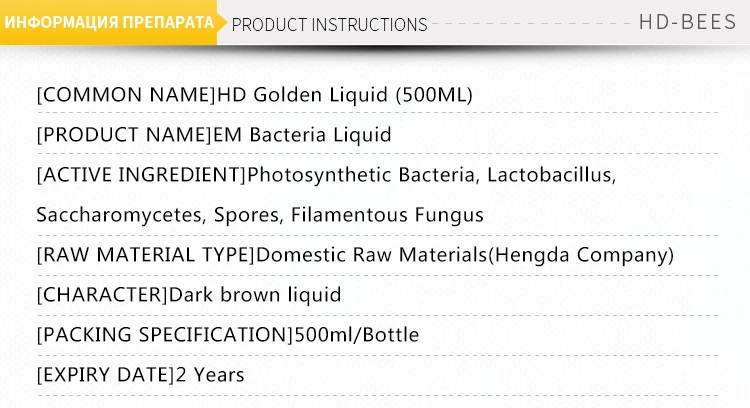
Task: Click the [RAW MATERIAL TYPE] label
Action: pyautogui.click(x=146, y=255)
